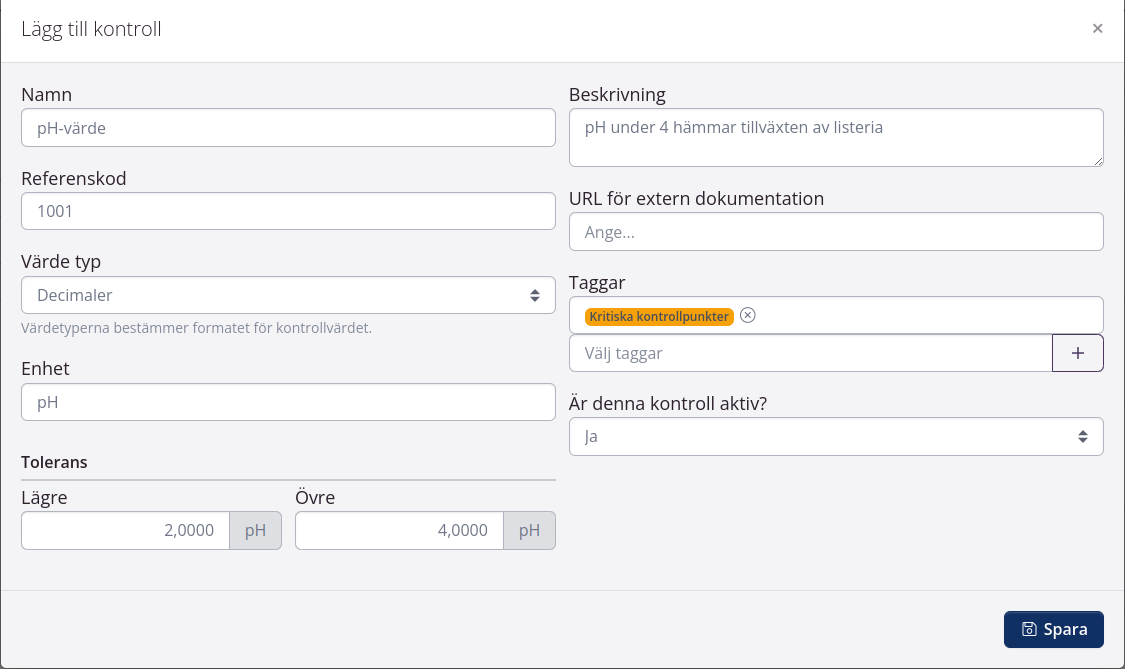
Task: Add tag with the plus button
Action: click(1078, 353)
